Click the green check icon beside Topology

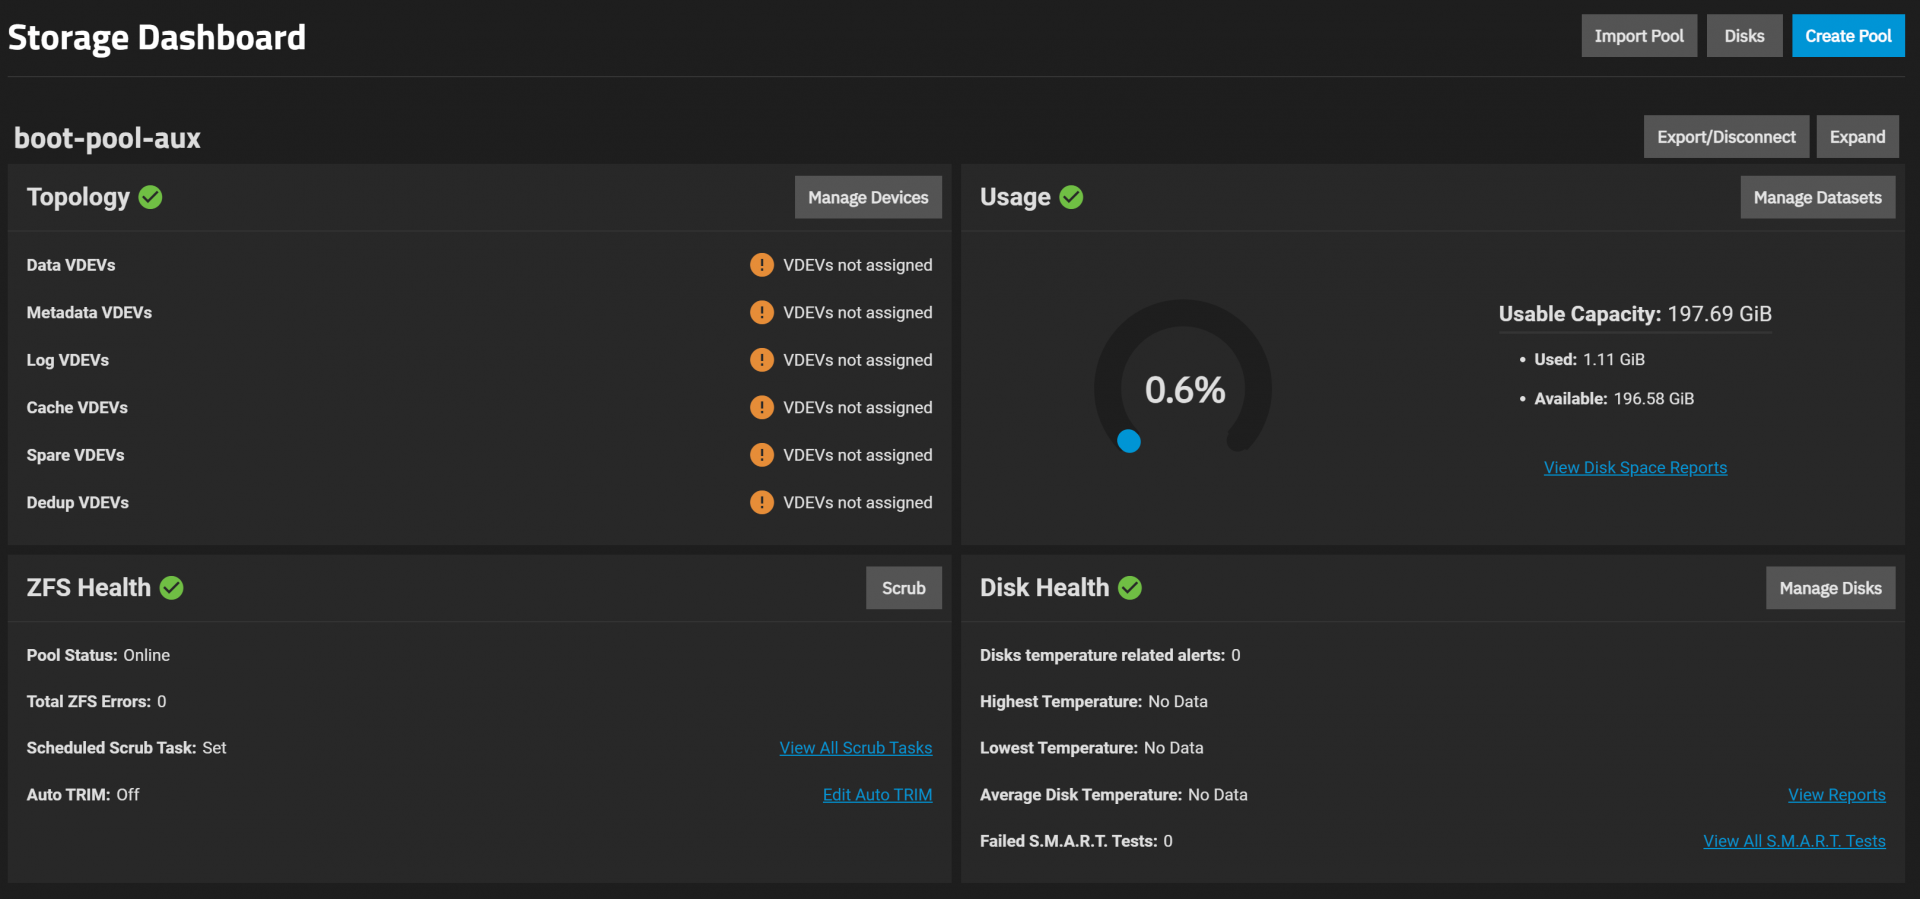tap(150, 197)
